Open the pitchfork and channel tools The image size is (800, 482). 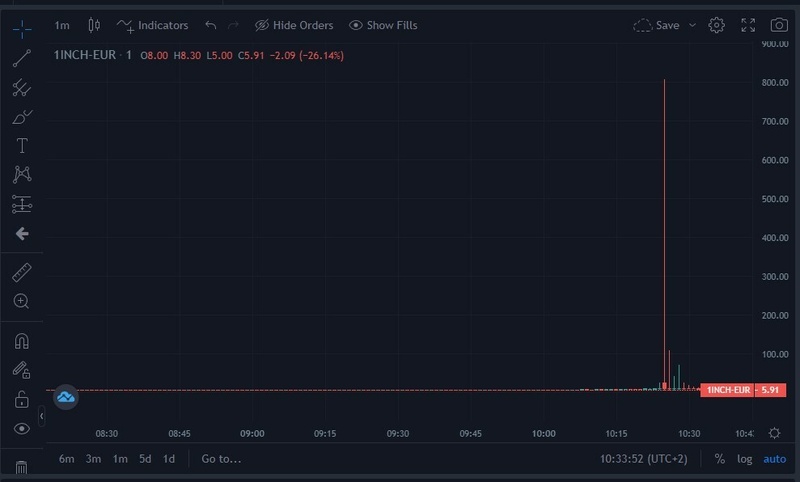coord(22,87)
